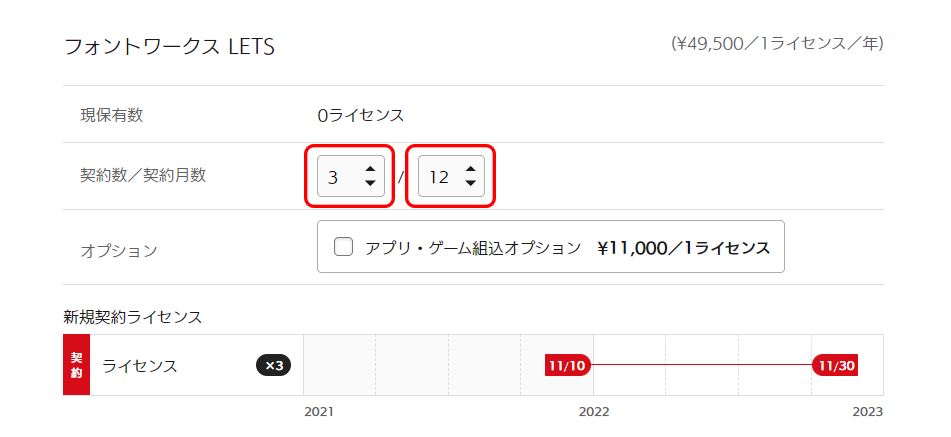
Task: Select the 11/10 start date marker
Action: click(x=568, y=365)
